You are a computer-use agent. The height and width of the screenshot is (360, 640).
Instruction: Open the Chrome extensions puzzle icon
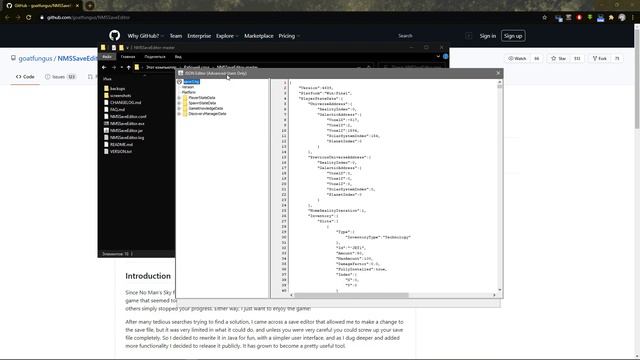pos(611,18)
